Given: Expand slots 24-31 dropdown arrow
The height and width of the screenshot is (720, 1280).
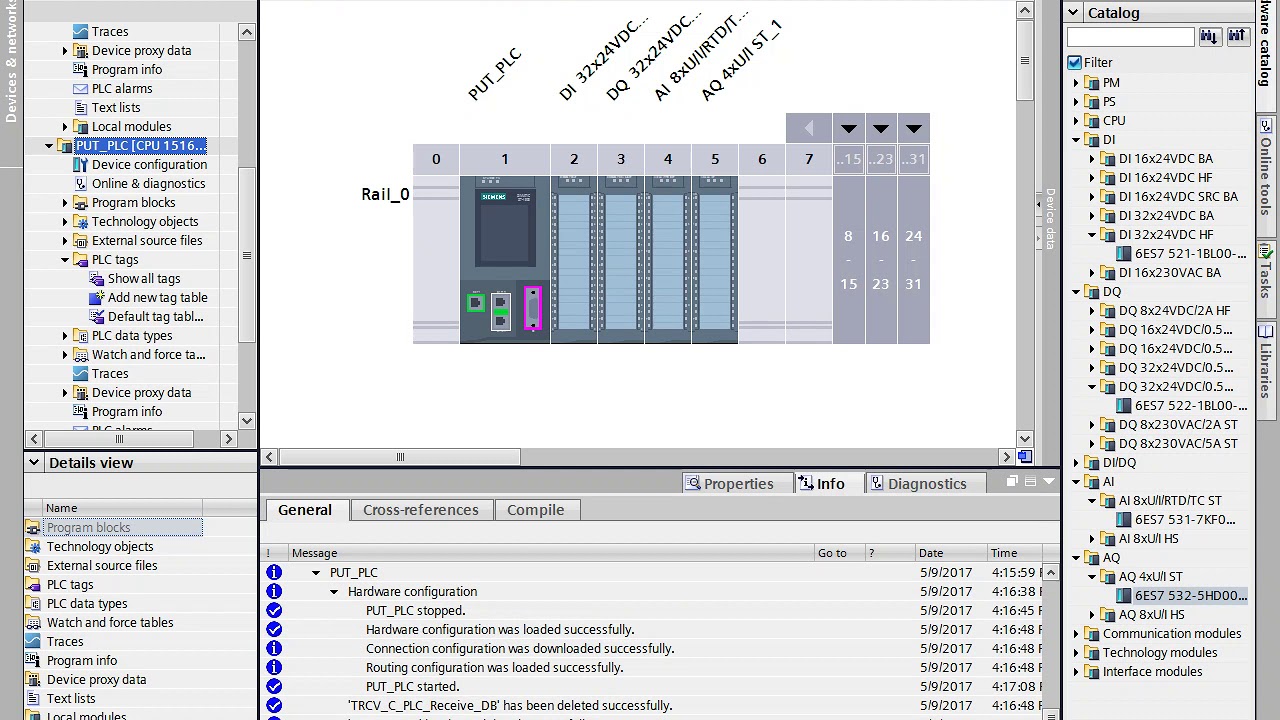Looking at the screenshot, I should (x=913, y=128).
